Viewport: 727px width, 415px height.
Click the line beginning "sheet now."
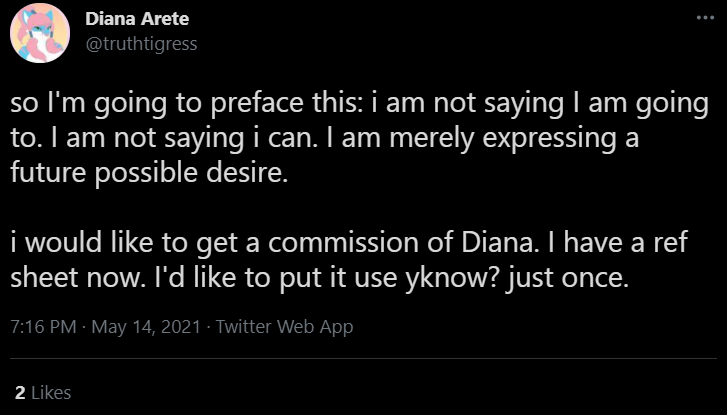coord(319,279)
